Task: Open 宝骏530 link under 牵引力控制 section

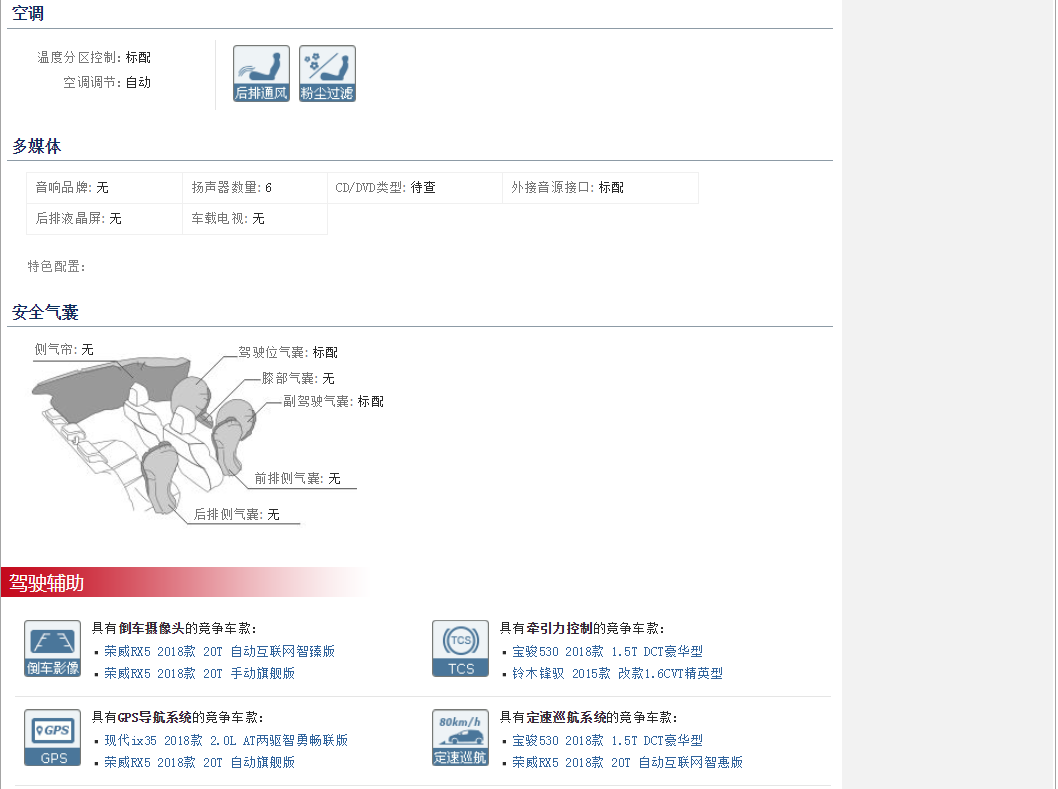Action: point(607,651)
